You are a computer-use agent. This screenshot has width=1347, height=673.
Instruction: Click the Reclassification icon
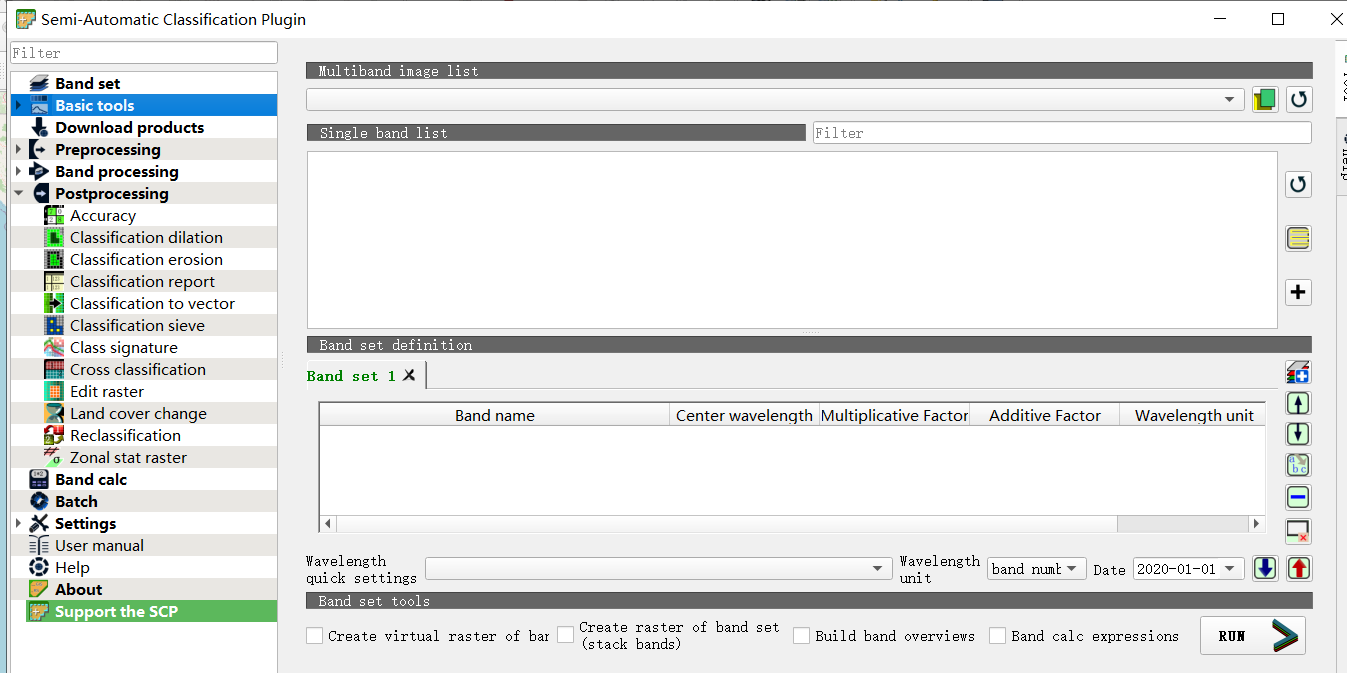pos(54,435)
